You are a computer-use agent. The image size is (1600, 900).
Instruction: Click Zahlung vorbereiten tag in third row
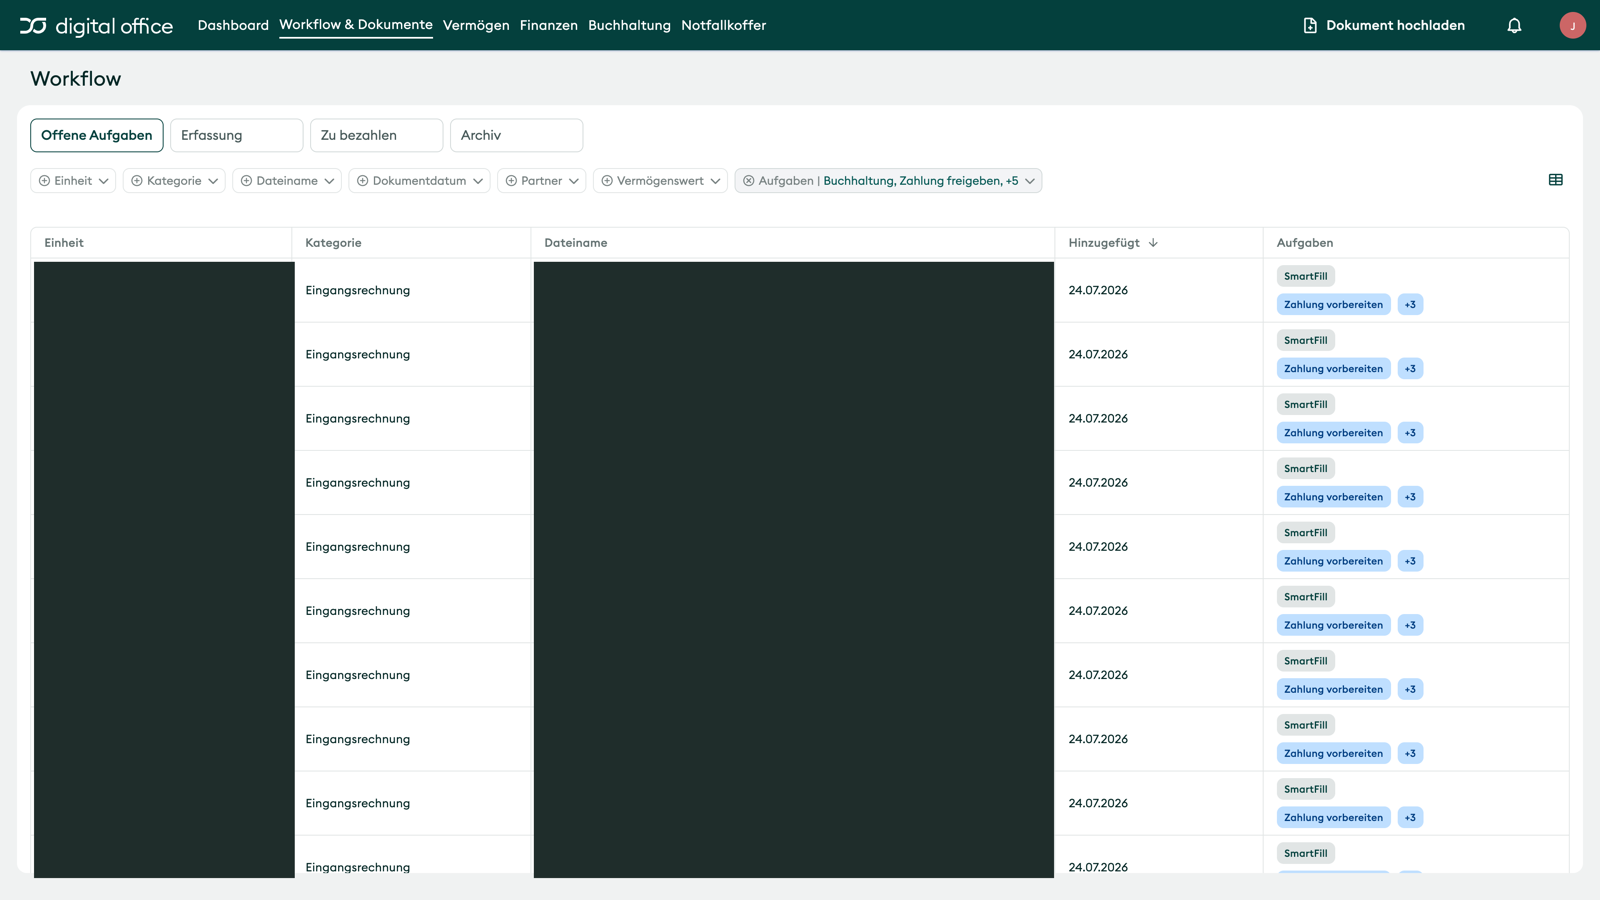pyautogui.click(x=1333, y=432)
